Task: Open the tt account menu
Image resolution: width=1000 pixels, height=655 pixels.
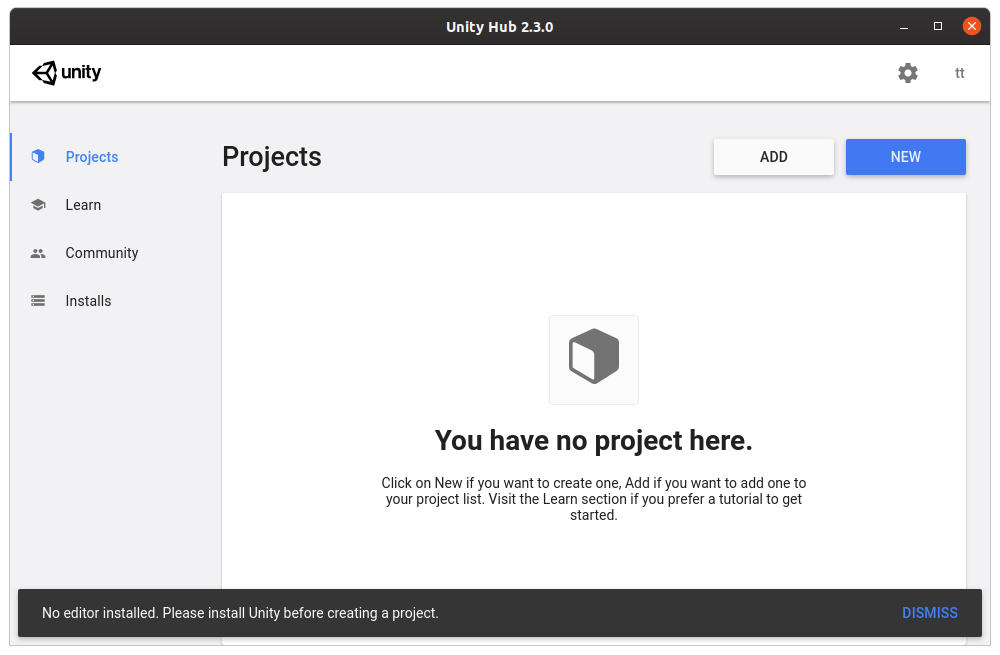Action: pyautogui.click(x=959, y=72)
